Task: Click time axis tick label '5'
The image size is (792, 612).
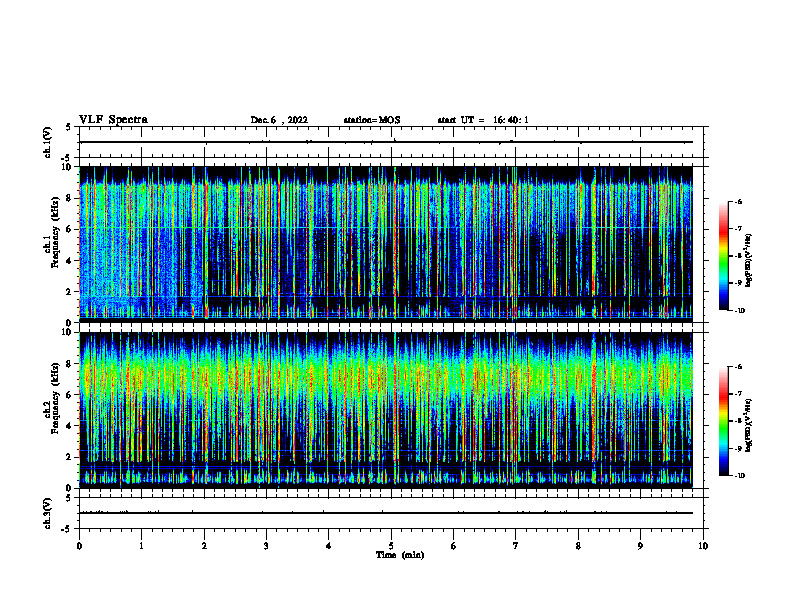Action: 391,546
